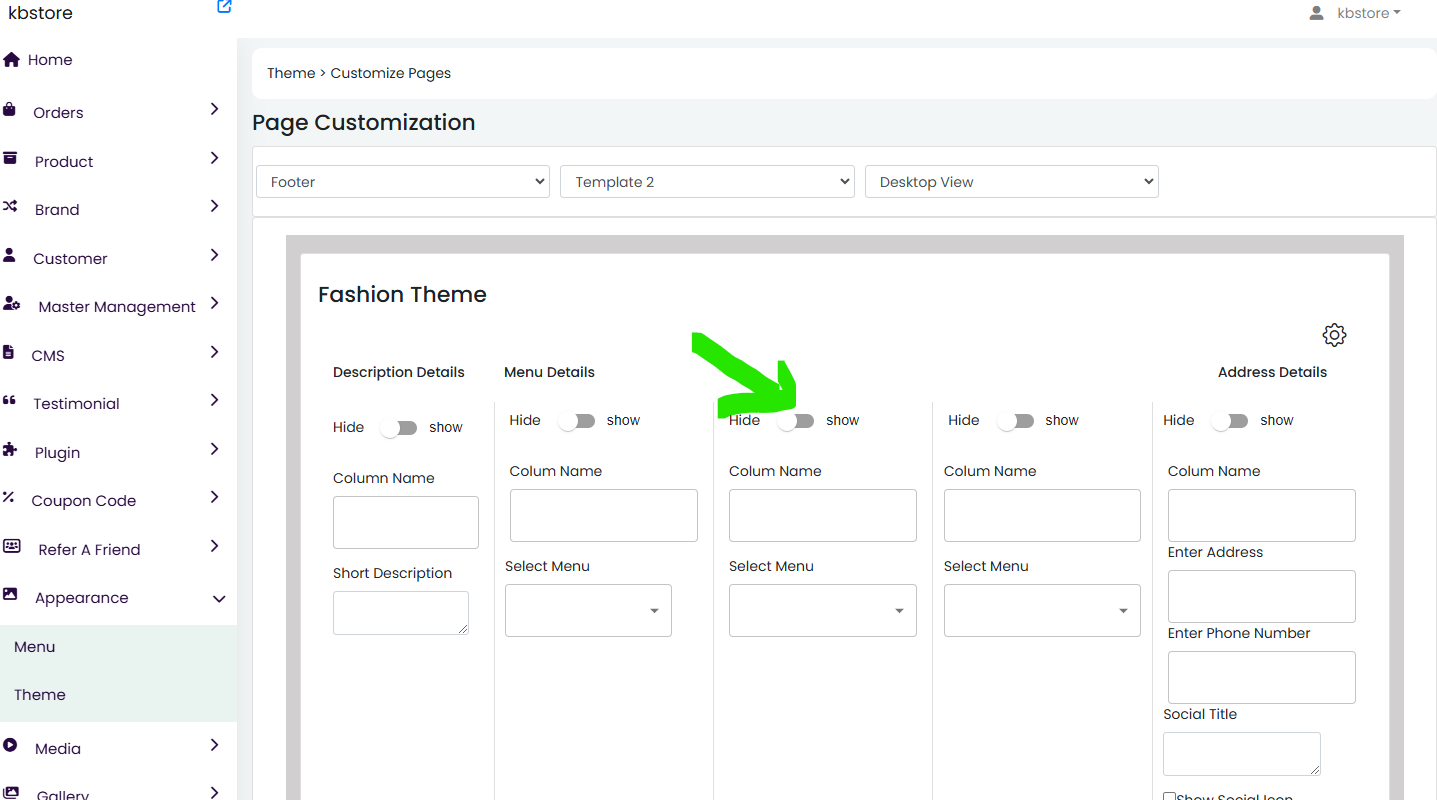1437x800 pixels.
Task: Click the Page Customization title
Action: tap(364, 123)
